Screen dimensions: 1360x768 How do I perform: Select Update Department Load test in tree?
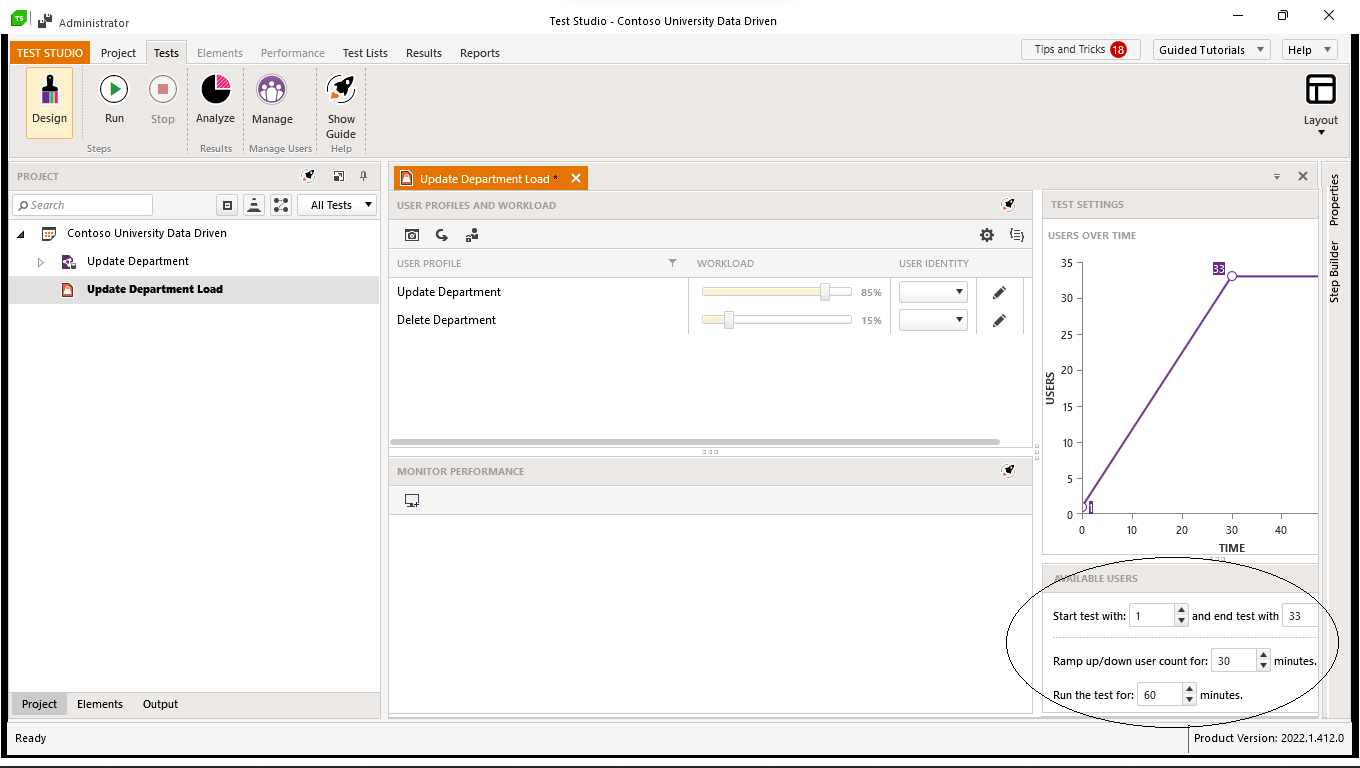tap(155, 289)
